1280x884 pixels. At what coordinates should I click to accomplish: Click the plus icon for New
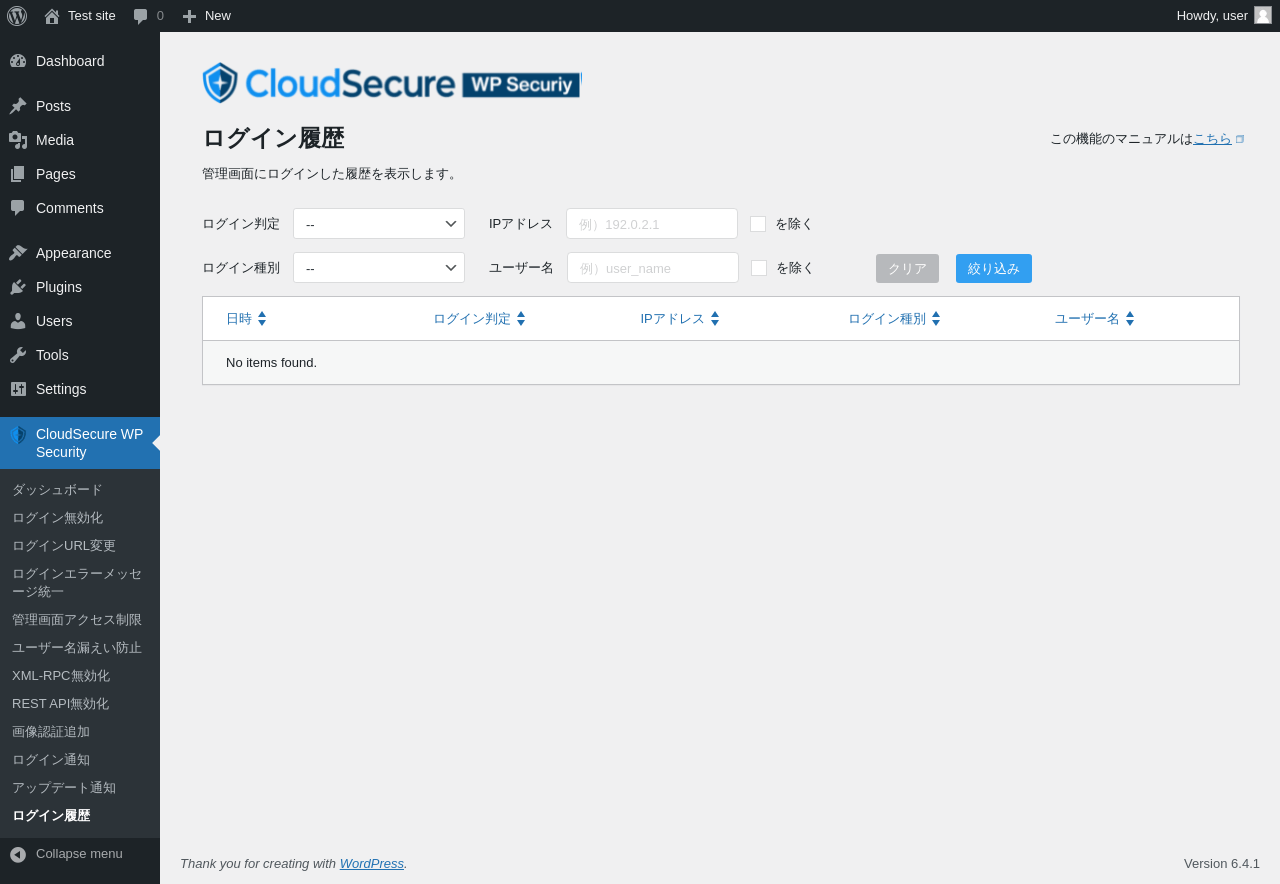pos(189,16)
